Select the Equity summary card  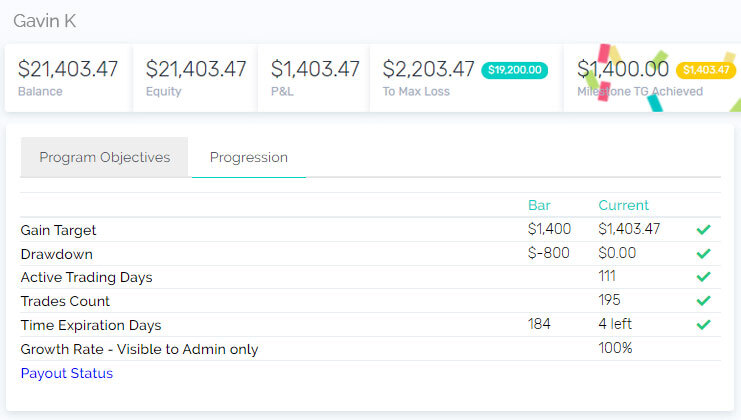coord(196,78)
